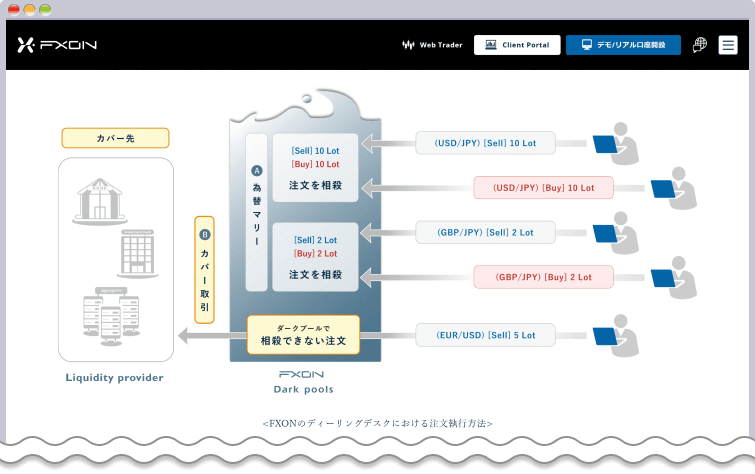
Task: Click the Sell 2 Lot netting box
Action: (315, 257)
